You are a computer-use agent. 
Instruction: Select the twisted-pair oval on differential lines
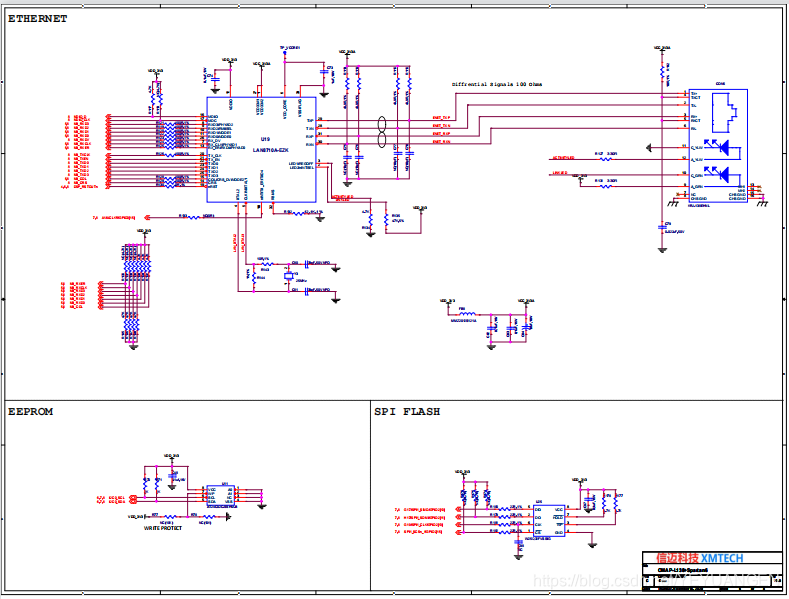(x=379, y=129)
